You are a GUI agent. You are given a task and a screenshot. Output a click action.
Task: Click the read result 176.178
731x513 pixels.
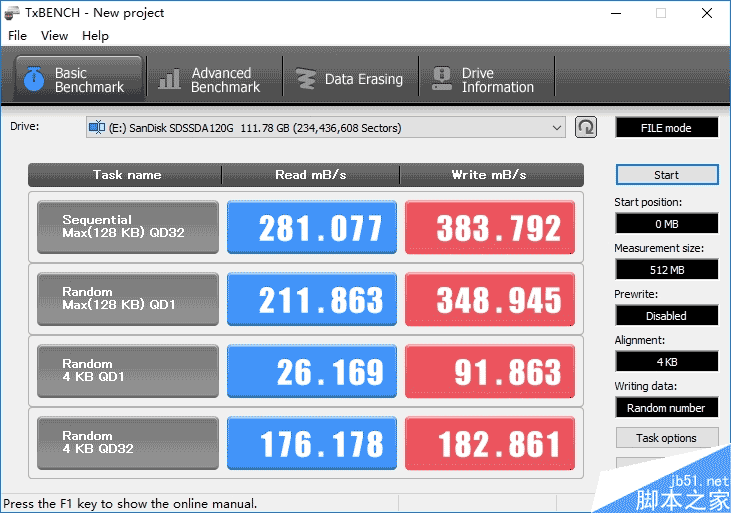pyautogui.click(x=312, y=443)
